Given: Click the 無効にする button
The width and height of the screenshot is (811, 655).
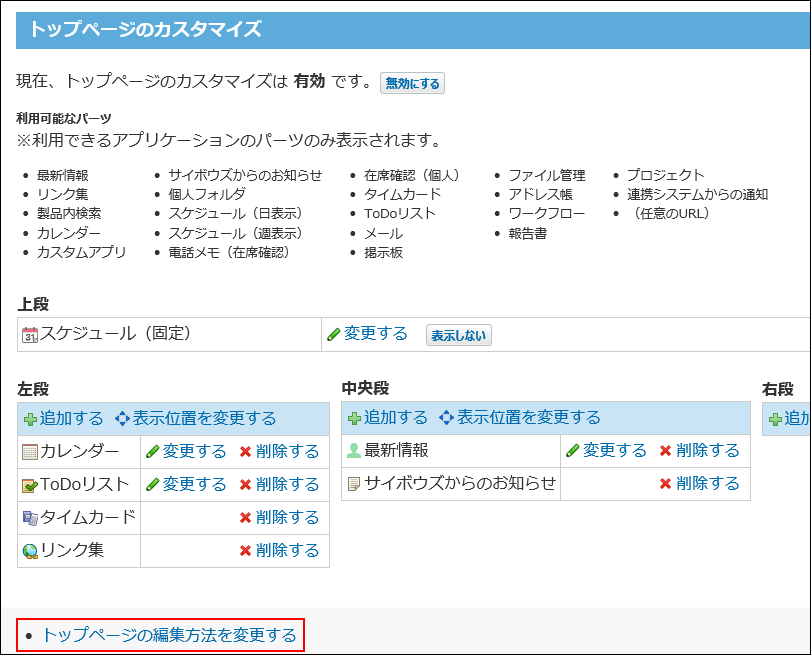Looking at the screenshot, I should [412, 83].
